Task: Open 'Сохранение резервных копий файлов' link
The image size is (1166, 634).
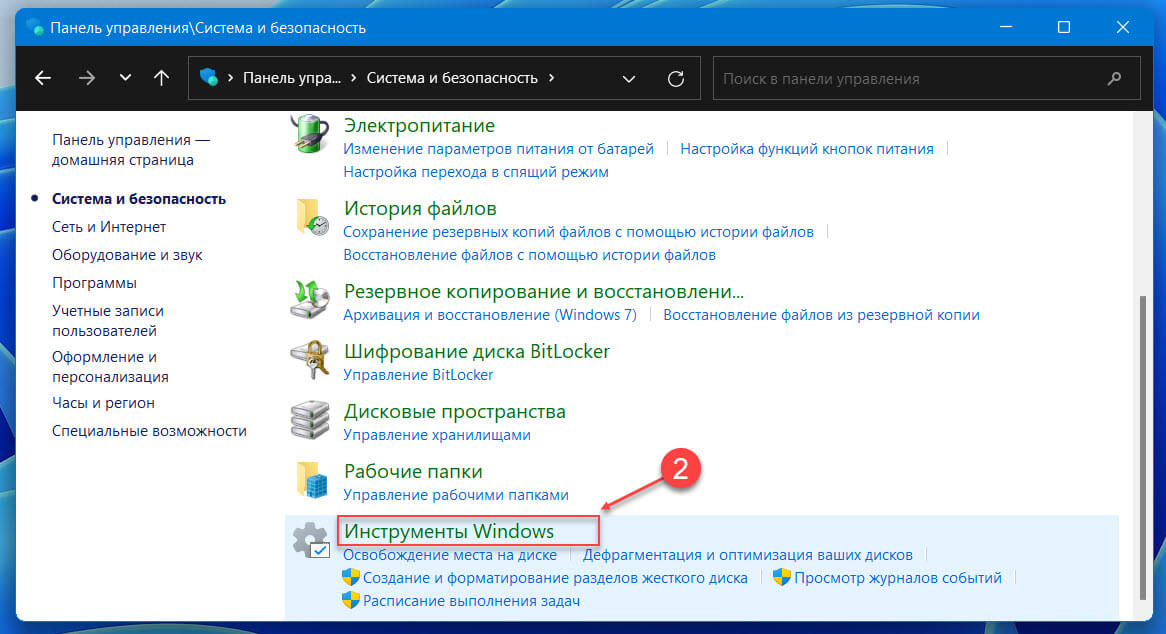Action: [x=579, y=232]
